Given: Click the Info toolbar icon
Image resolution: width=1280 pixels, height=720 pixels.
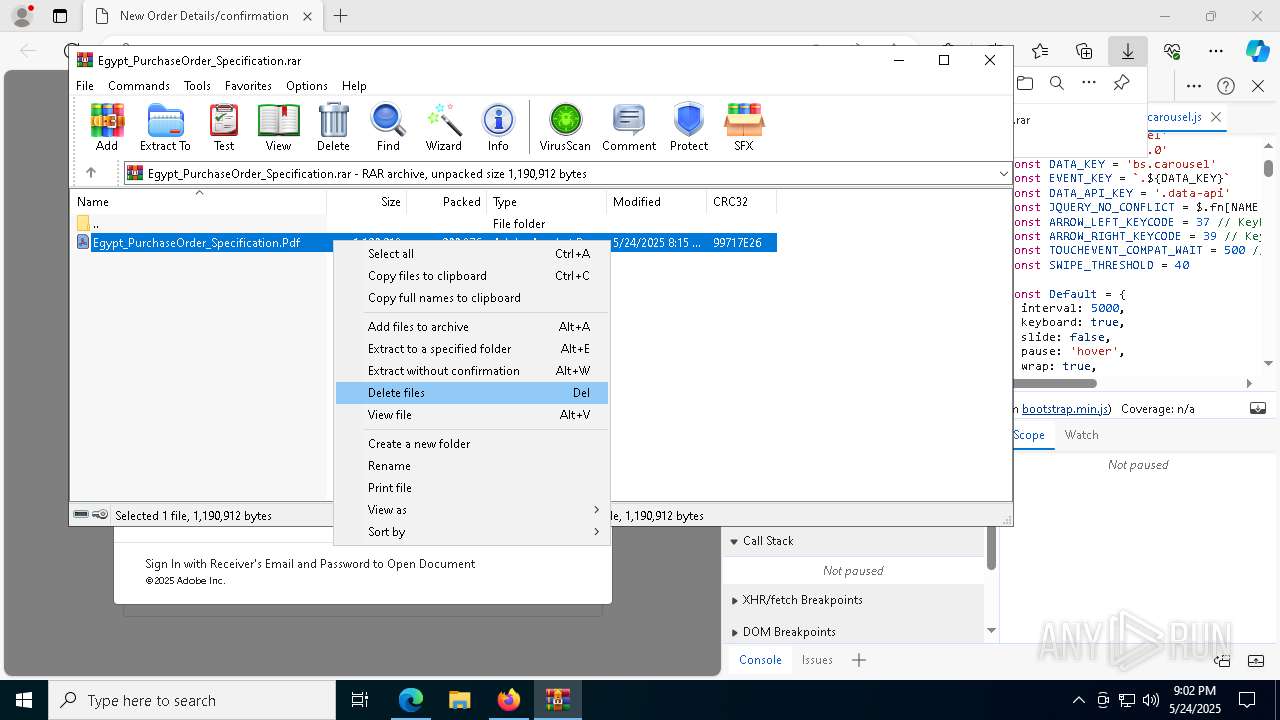Looking at the screenshot, I should coord(498,127).
